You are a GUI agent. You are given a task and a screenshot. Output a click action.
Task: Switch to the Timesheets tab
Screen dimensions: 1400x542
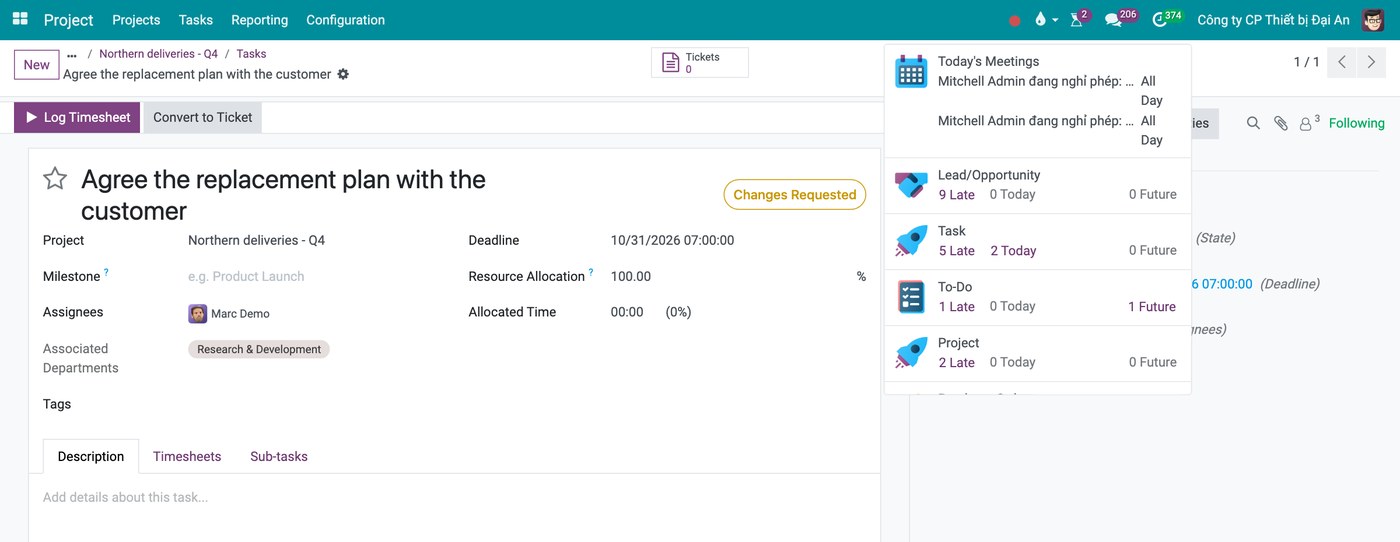(x=187, y=456)
